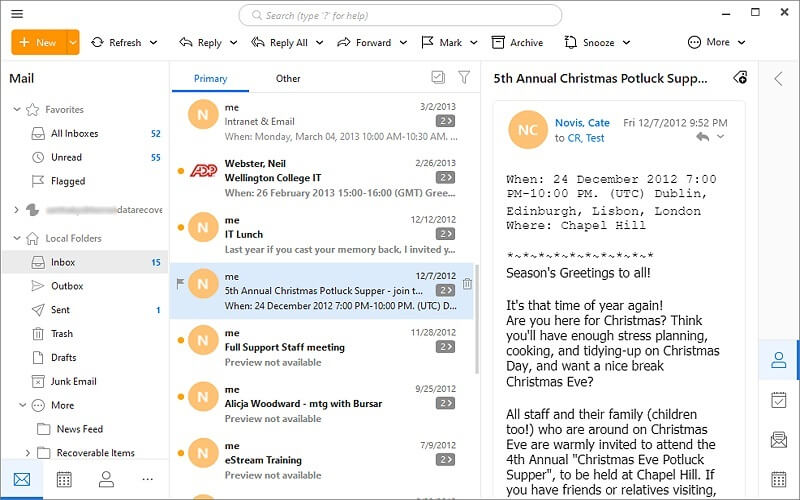Expand the Reply All dropdown arrow
Image resolution: width=800 pixels, height=500 pixels.
(319, 43)
